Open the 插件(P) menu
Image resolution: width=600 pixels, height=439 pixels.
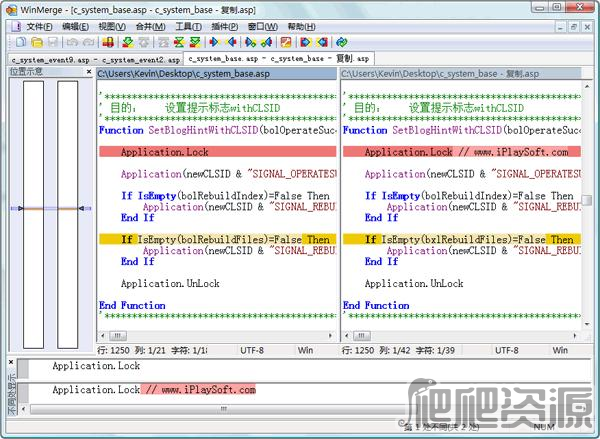(x=225, y=26)
